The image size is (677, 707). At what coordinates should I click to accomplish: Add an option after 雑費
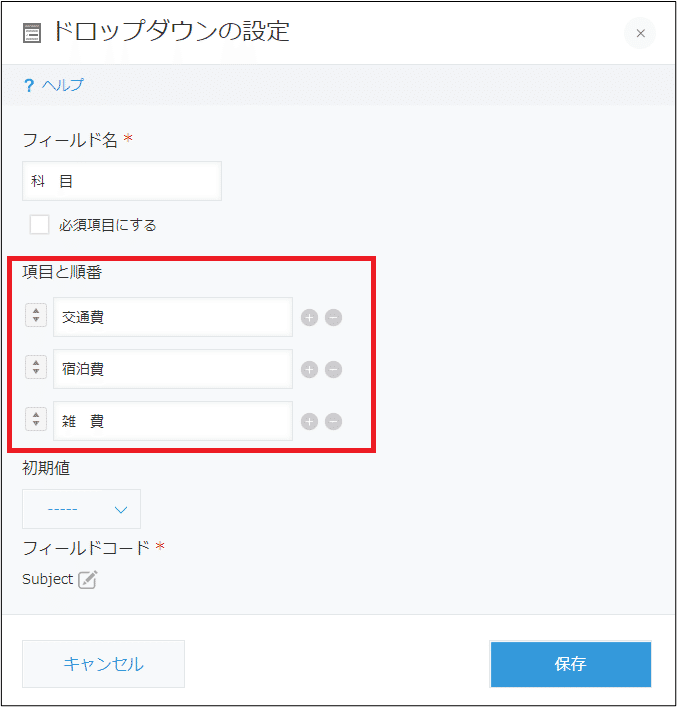(309, 422)
